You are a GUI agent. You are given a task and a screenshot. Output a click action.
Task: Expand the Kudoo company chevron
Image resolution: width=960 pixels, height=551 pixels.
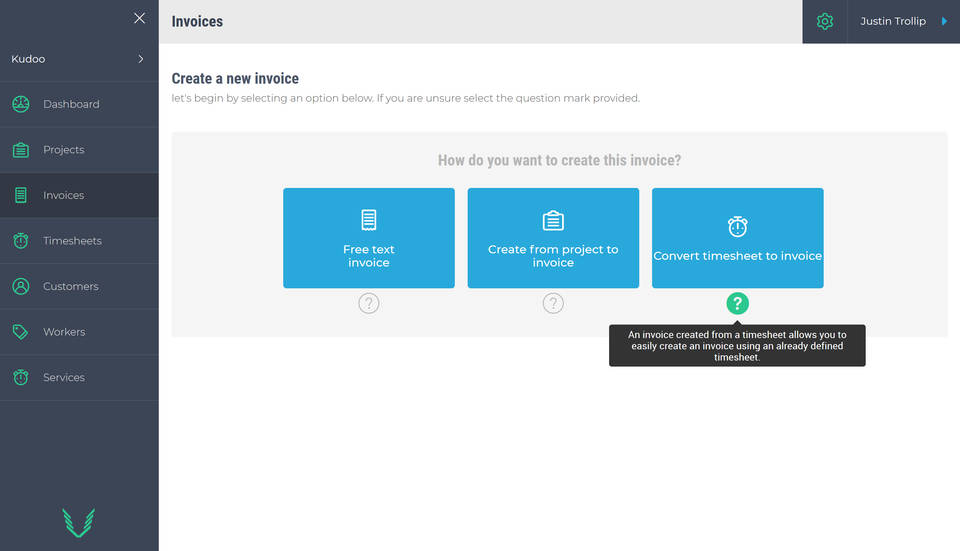140,59
